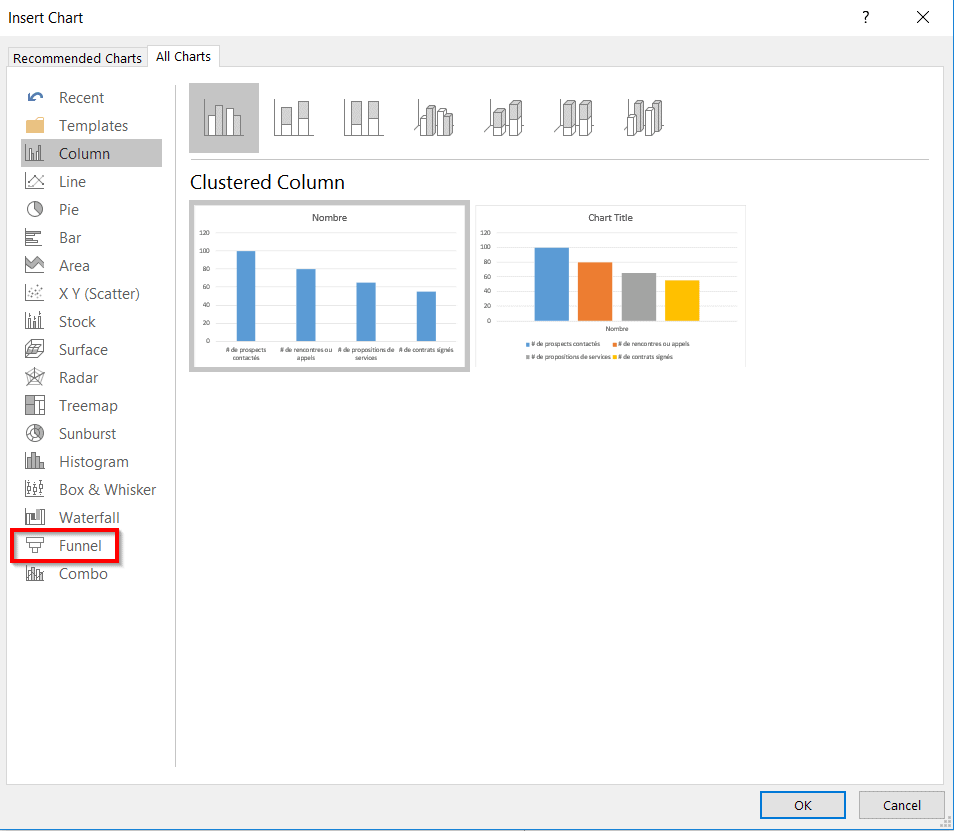
Task: Choose the 100% Stacked Column subtype icon
Action: (363, 118)
